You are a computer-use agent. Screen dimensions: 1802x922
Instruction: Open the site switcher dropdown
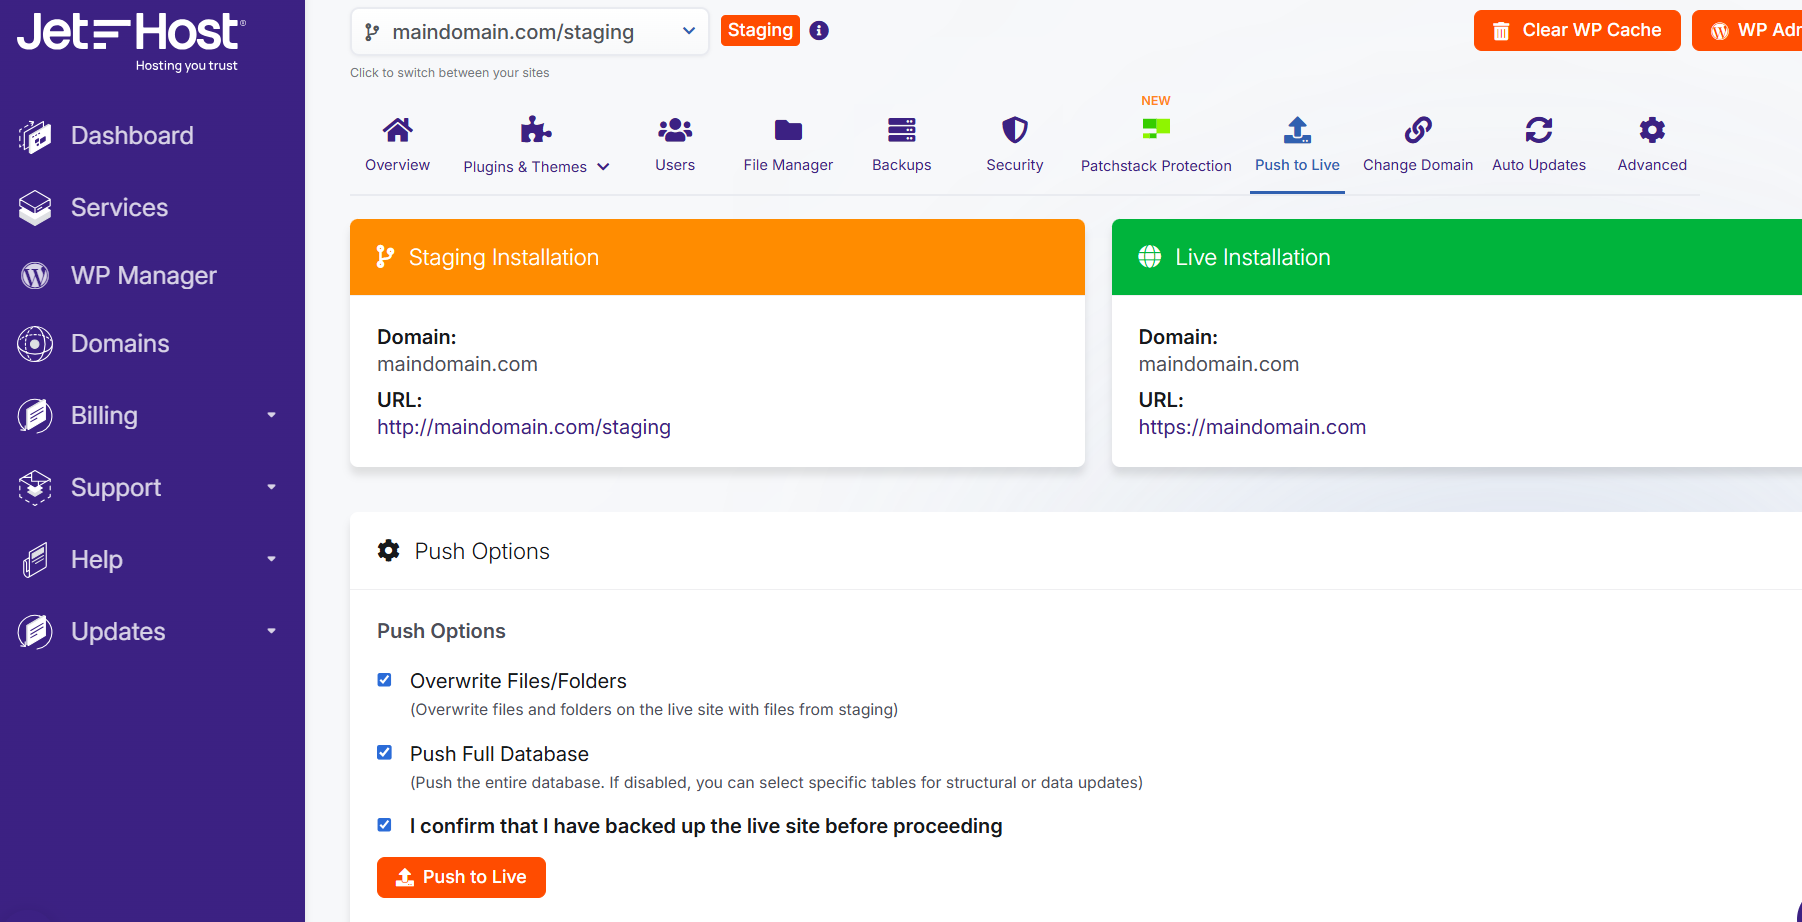(x=530, y=31)
